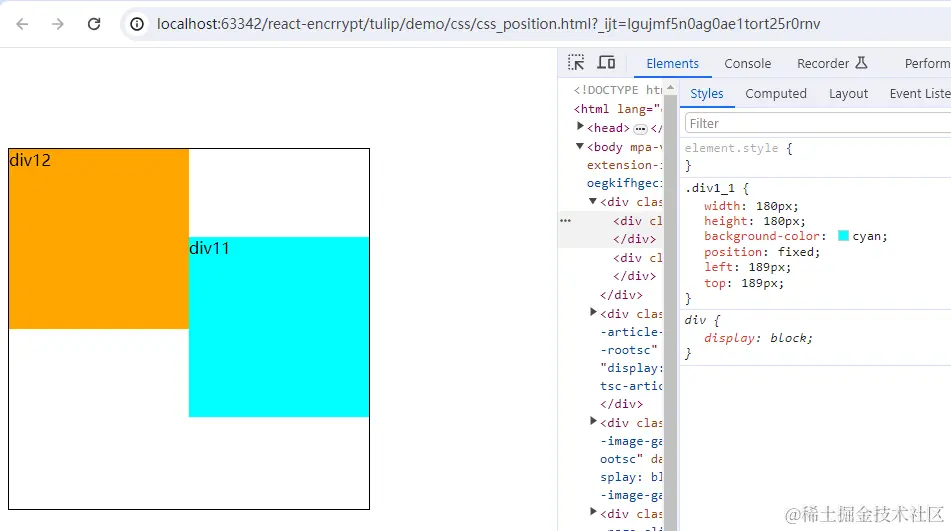Click the display: block declaration
The width and height of the screenshot is (951, 531).
[758, 338]
